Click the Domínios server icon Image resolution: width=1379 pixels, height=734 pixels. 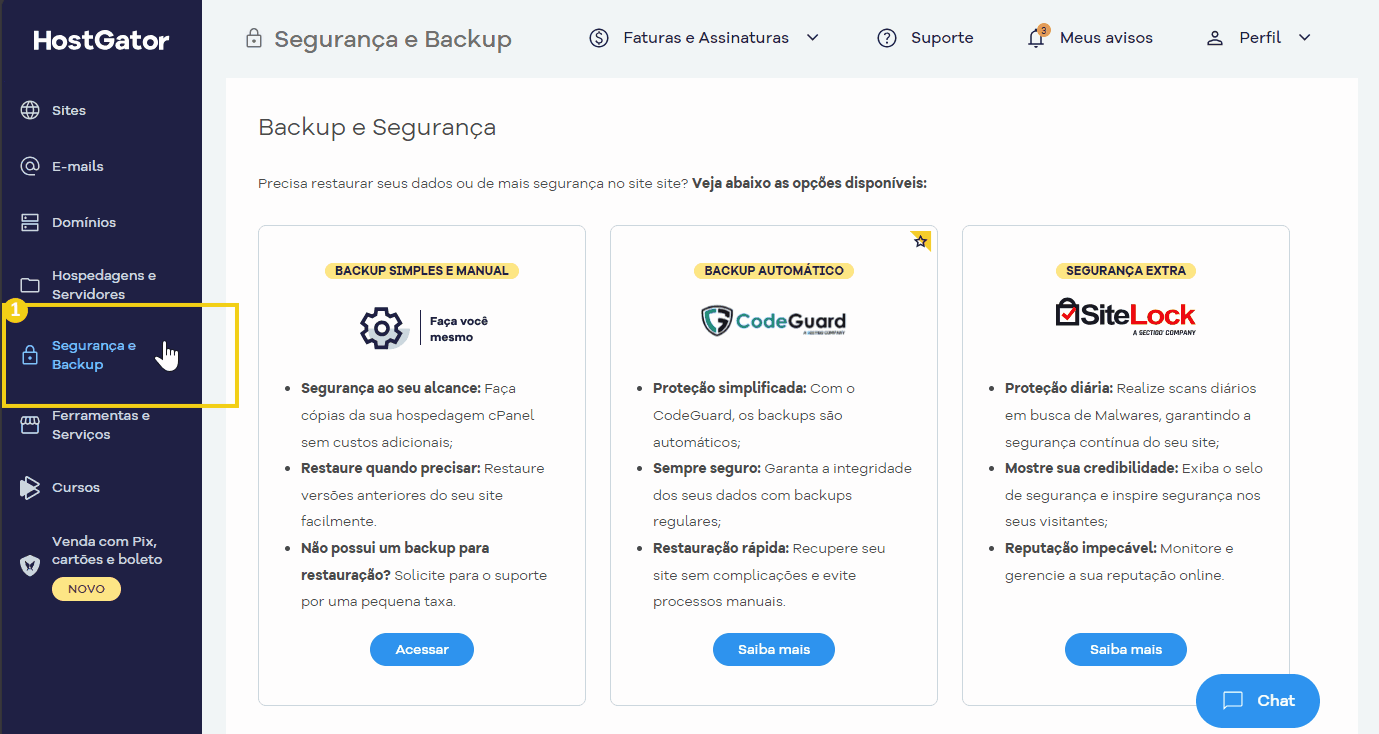point(30,222)
